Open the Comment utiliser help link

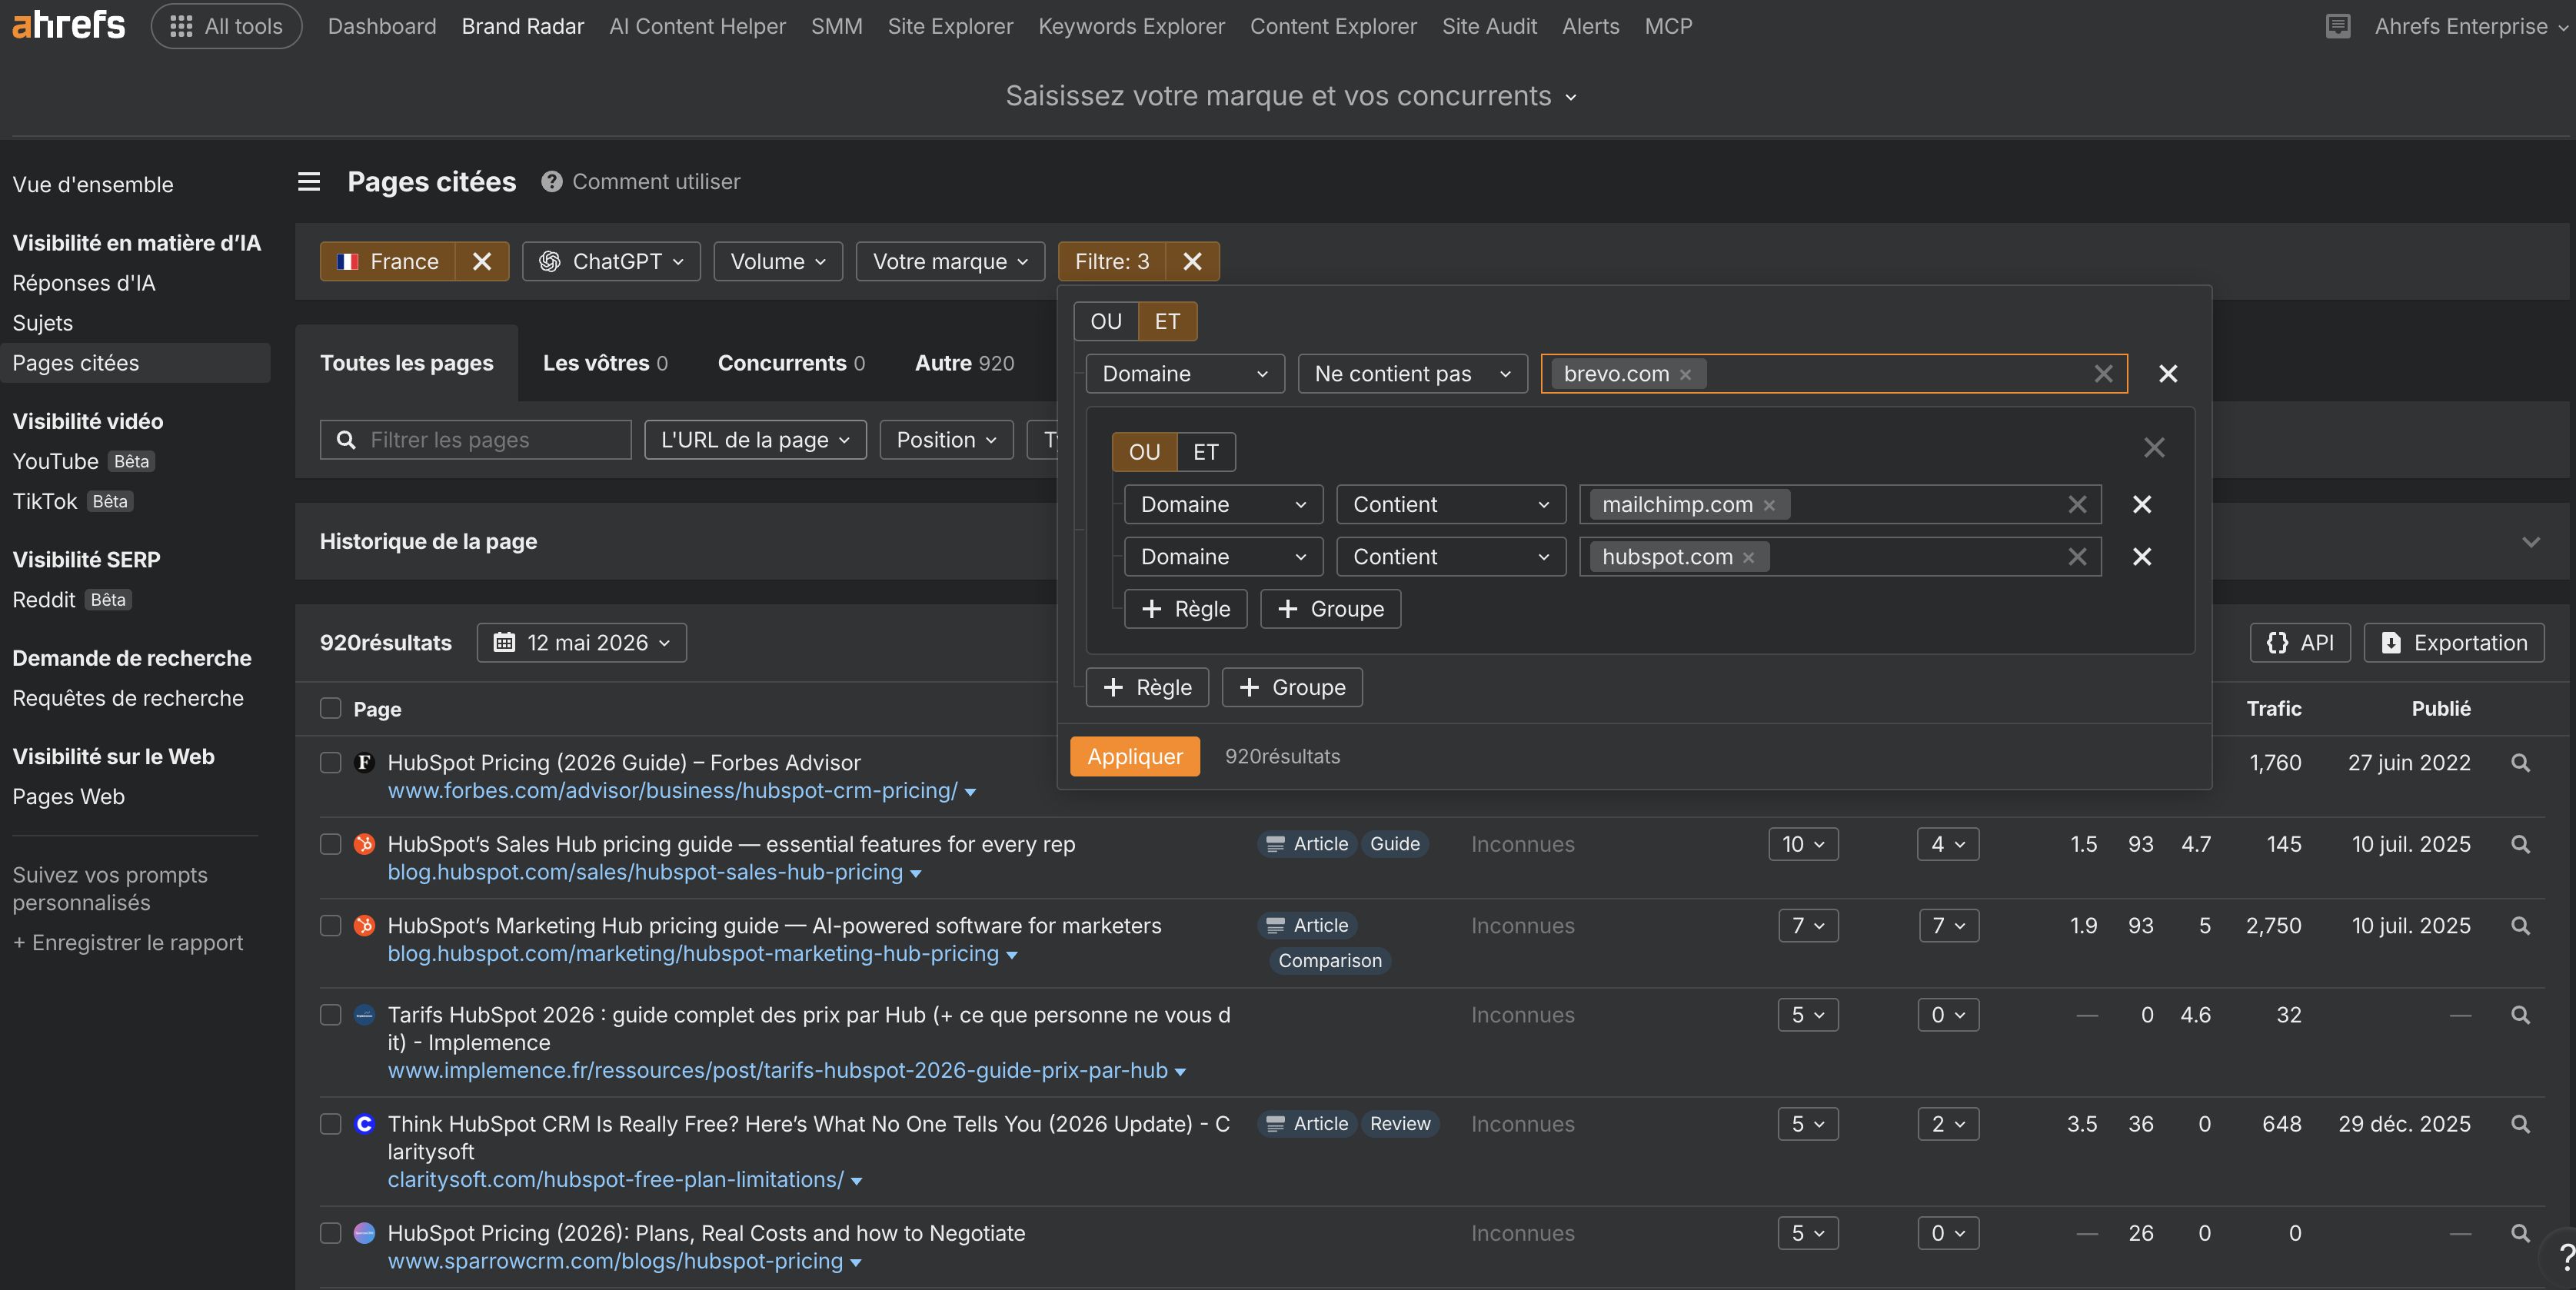[x=641, y=181]
